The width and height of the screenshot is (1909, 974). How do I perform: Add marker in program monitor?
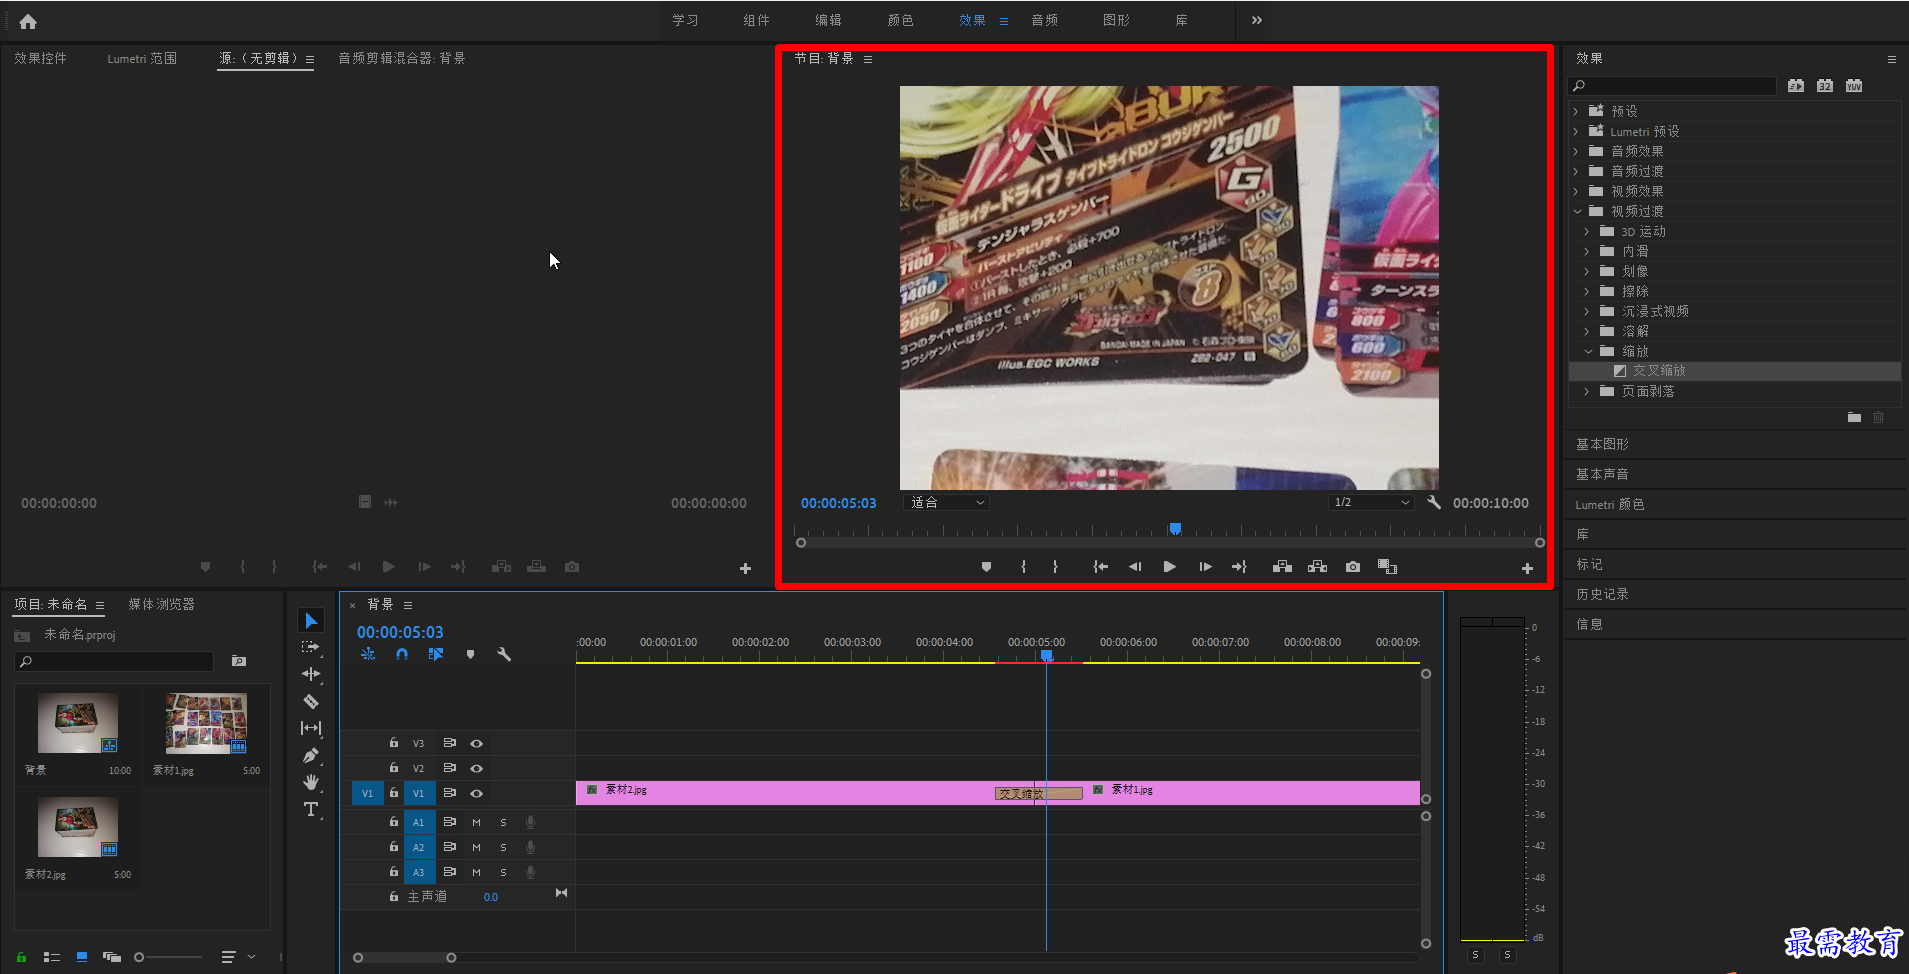pyautogui.click(x=986, y=567)
